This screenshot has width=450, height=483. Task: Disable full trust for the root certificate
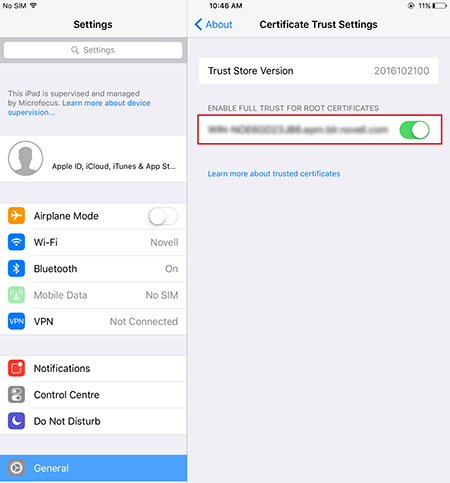415,130
